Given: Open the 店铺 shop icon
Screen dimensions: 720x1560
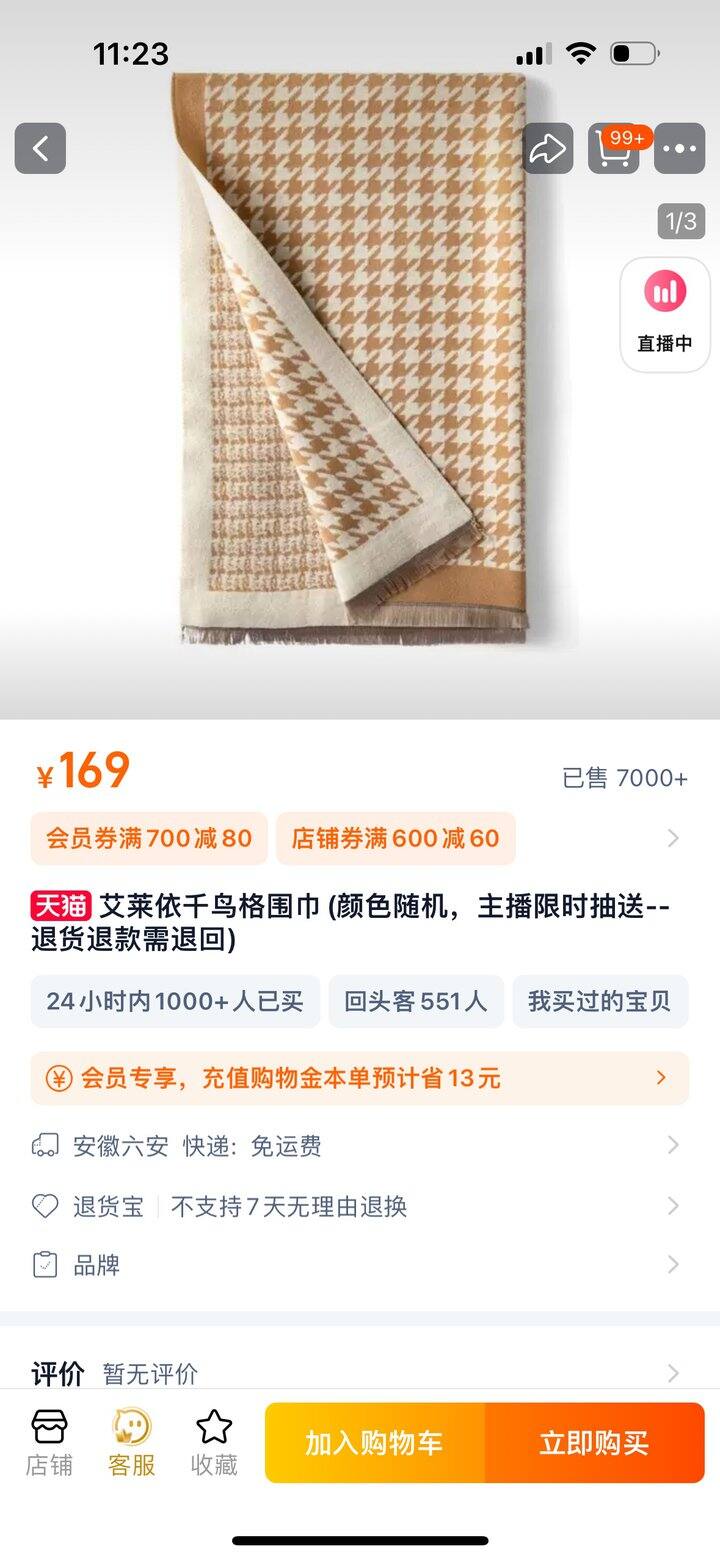Looking at the screenshot, I should (x=49, y=1443).
